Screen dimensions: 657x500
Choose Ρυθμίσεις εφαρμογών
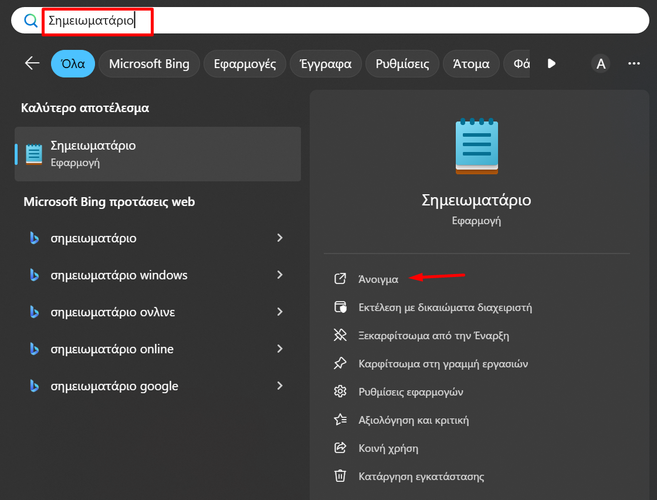(x=411, y=392)
